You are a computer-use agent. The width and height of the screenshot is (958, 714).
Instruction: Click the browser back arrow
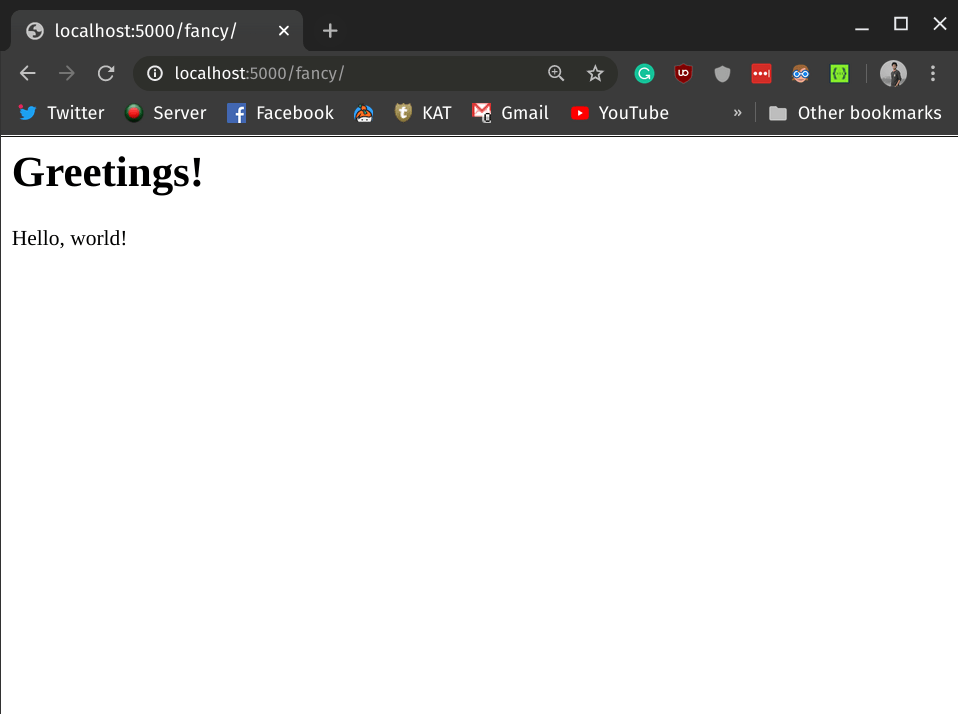coord(27,73)
